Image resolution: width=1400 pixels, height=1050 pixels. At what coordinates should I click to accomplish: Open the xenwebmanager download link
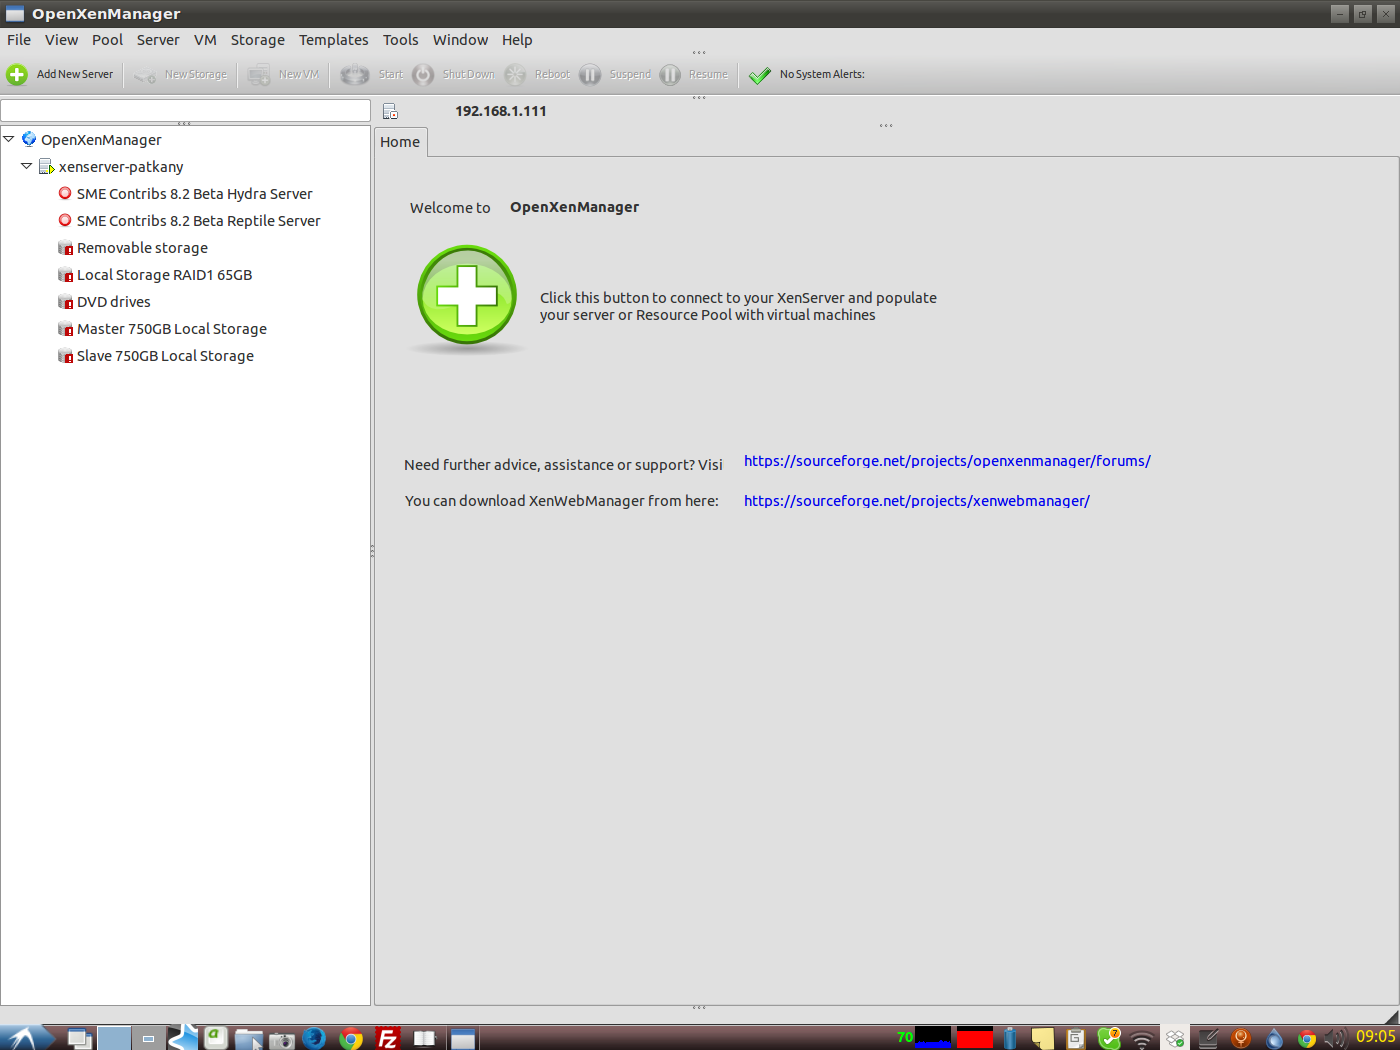pyautogui.click(x=917, y=501)
